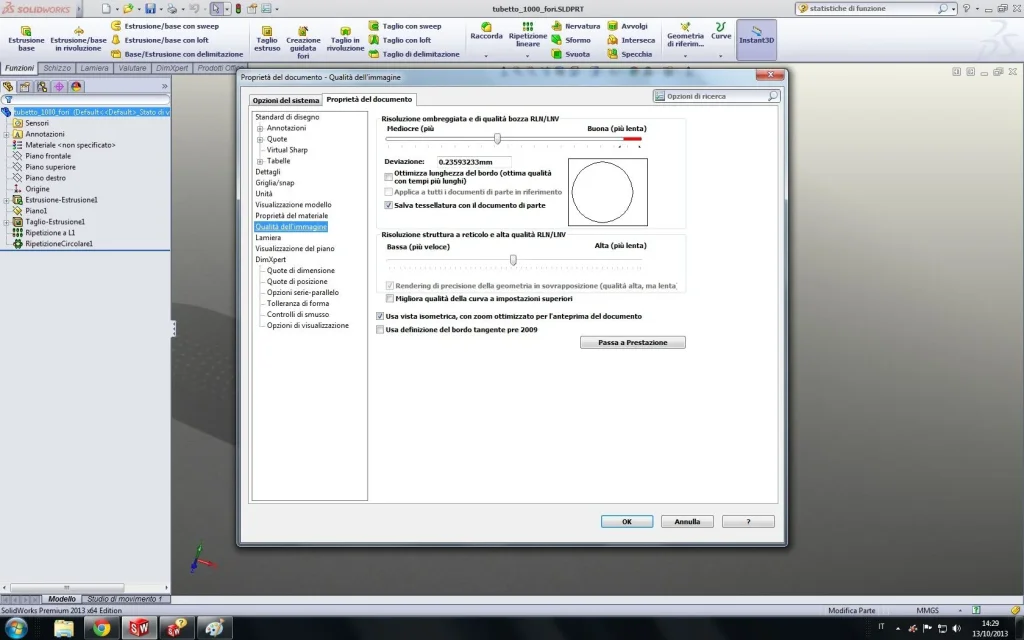The width and height of the screenshot is (1024, 640).
Task: Click the Annulla button
Action: tap(687, 522)
